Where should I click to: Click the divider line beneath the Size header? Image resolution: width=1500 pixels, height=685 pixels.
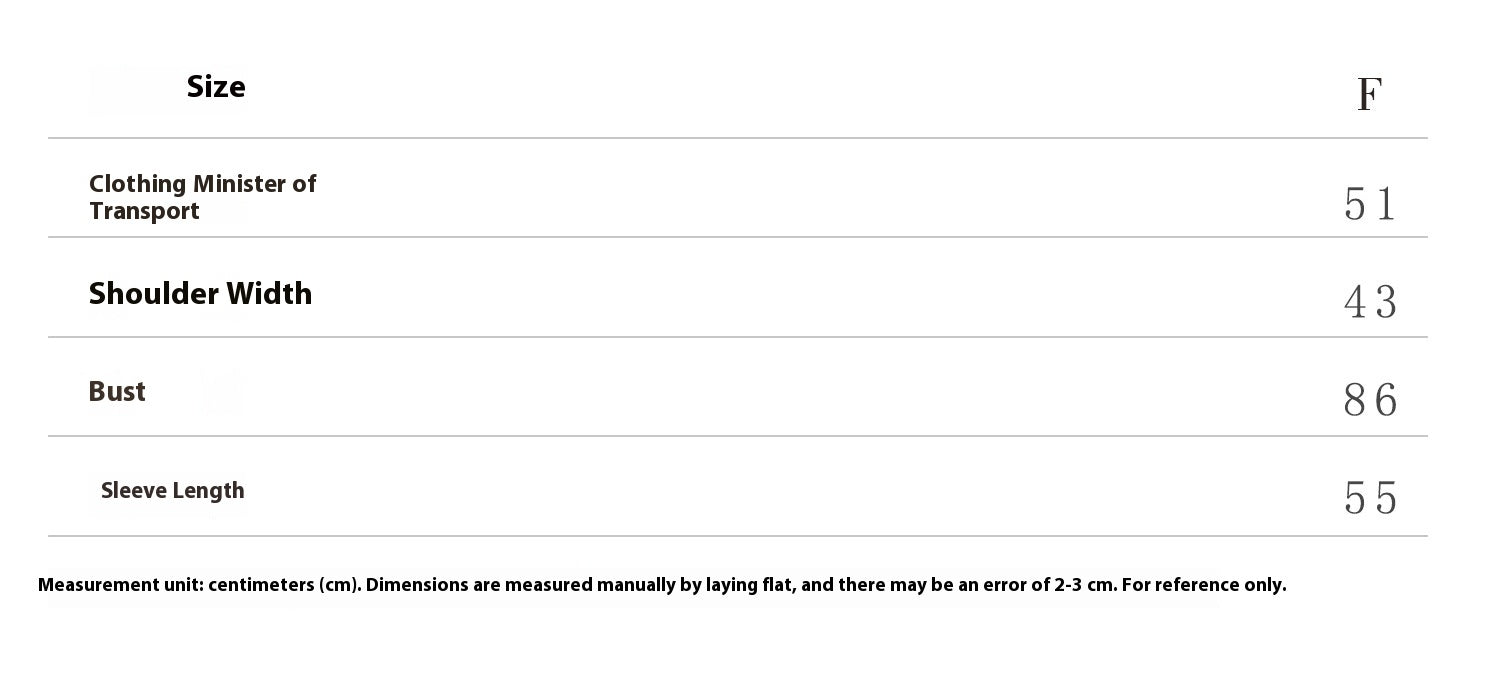coord(737,138)
